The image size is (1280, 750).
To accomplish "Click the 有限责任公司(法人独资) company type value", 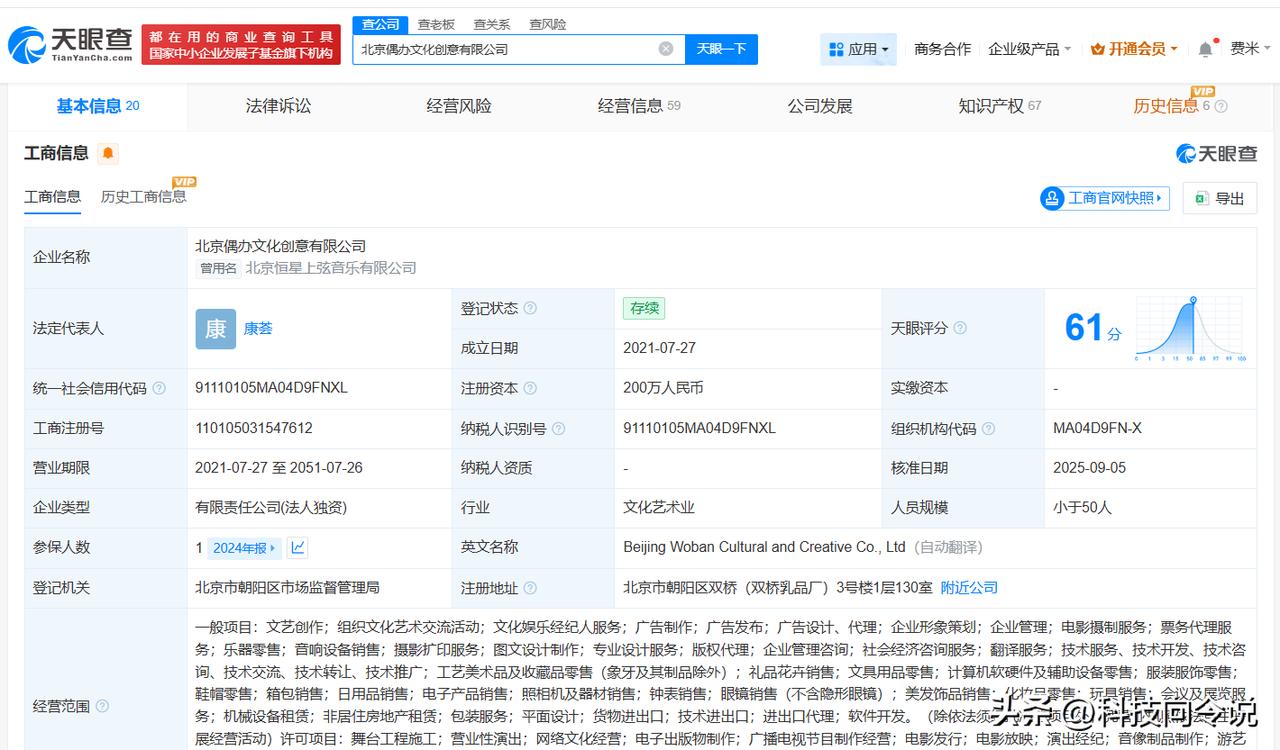I will 271,507.
